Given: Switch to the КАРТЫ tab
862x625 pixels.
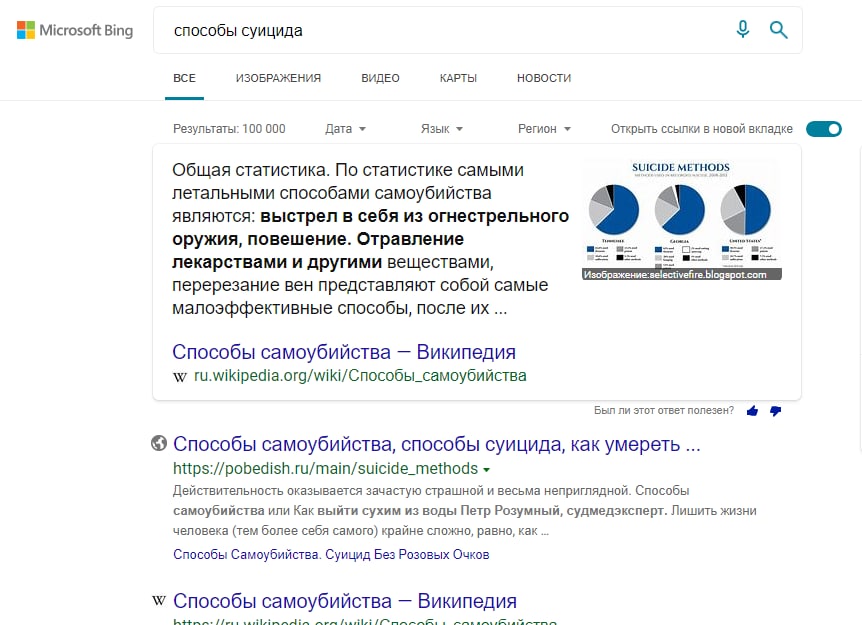Looking at the screenshot, I should [x=458, y=78].
